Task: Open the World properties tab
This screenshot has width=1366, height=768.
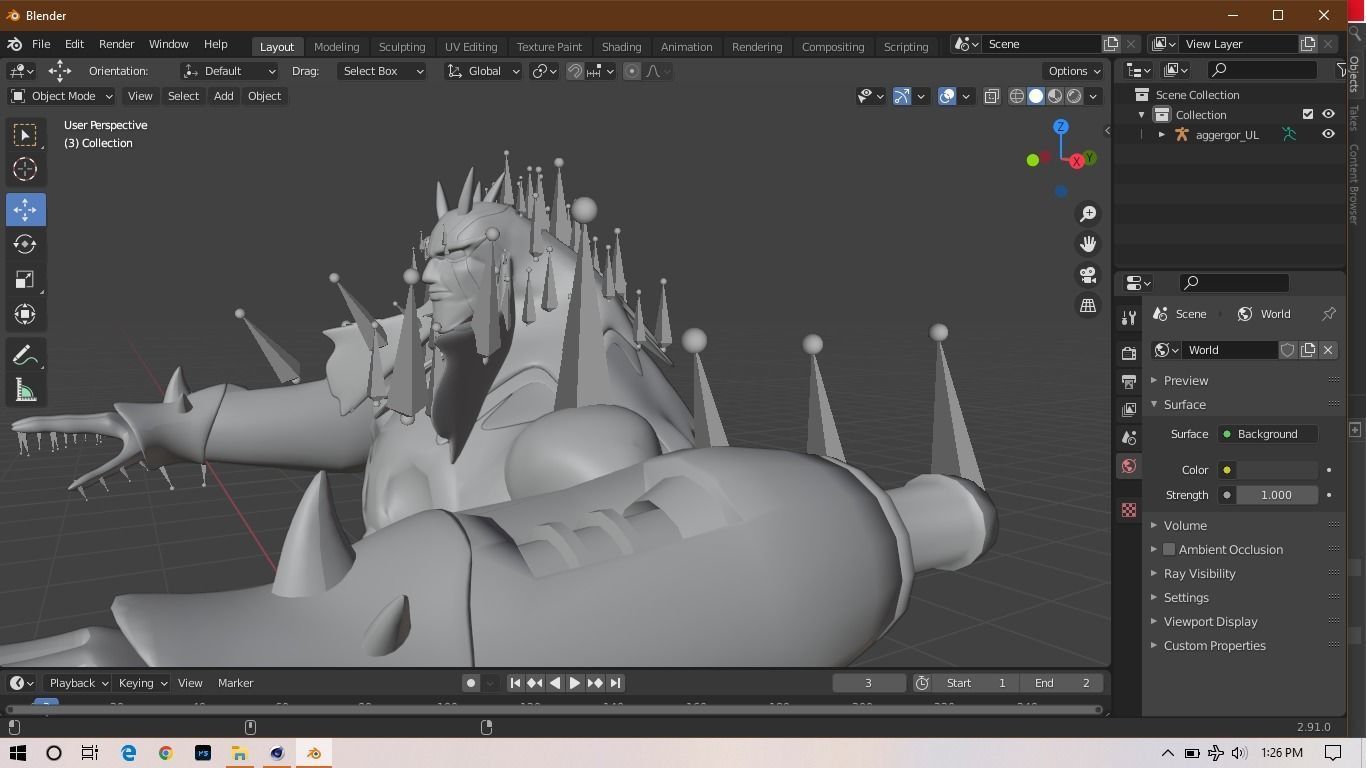Action: (x=1129, y=465)
